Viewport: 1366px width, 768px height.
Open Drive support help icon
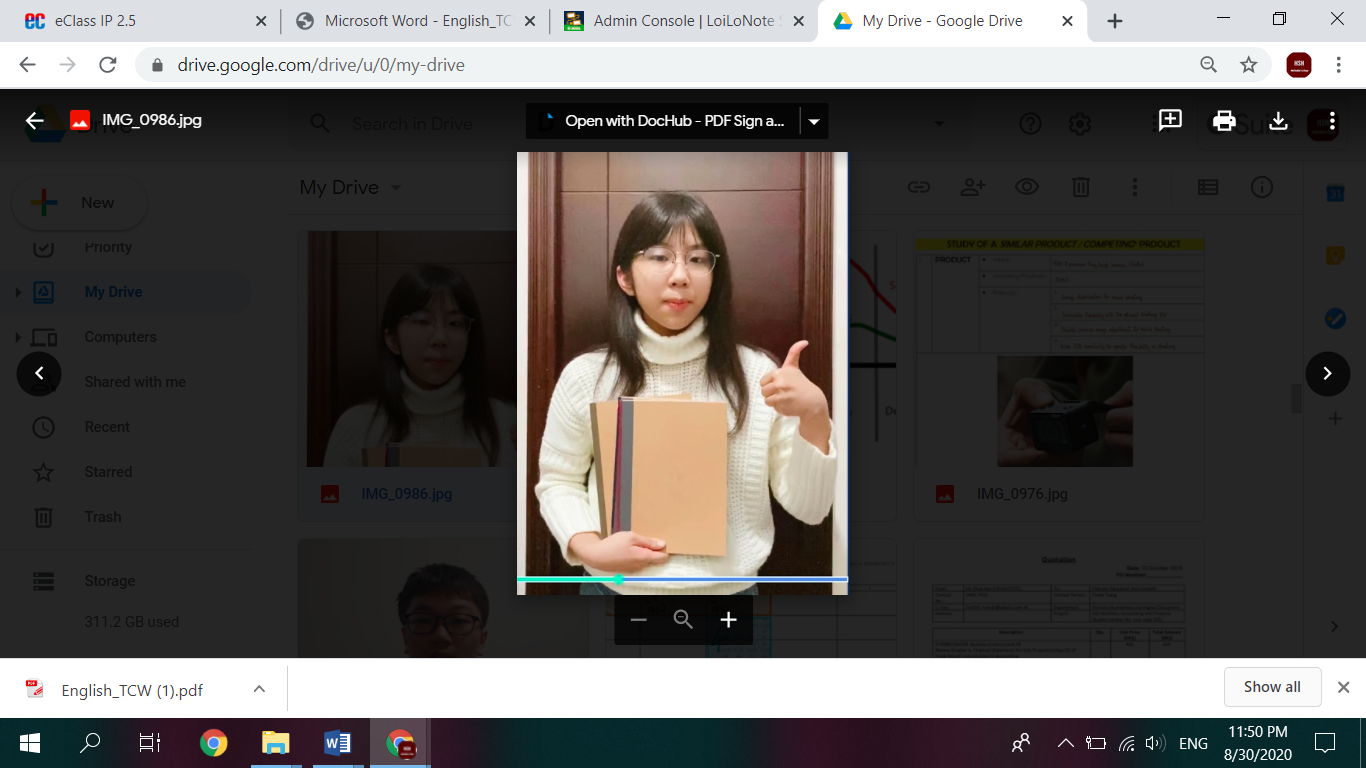(1030, 124)
